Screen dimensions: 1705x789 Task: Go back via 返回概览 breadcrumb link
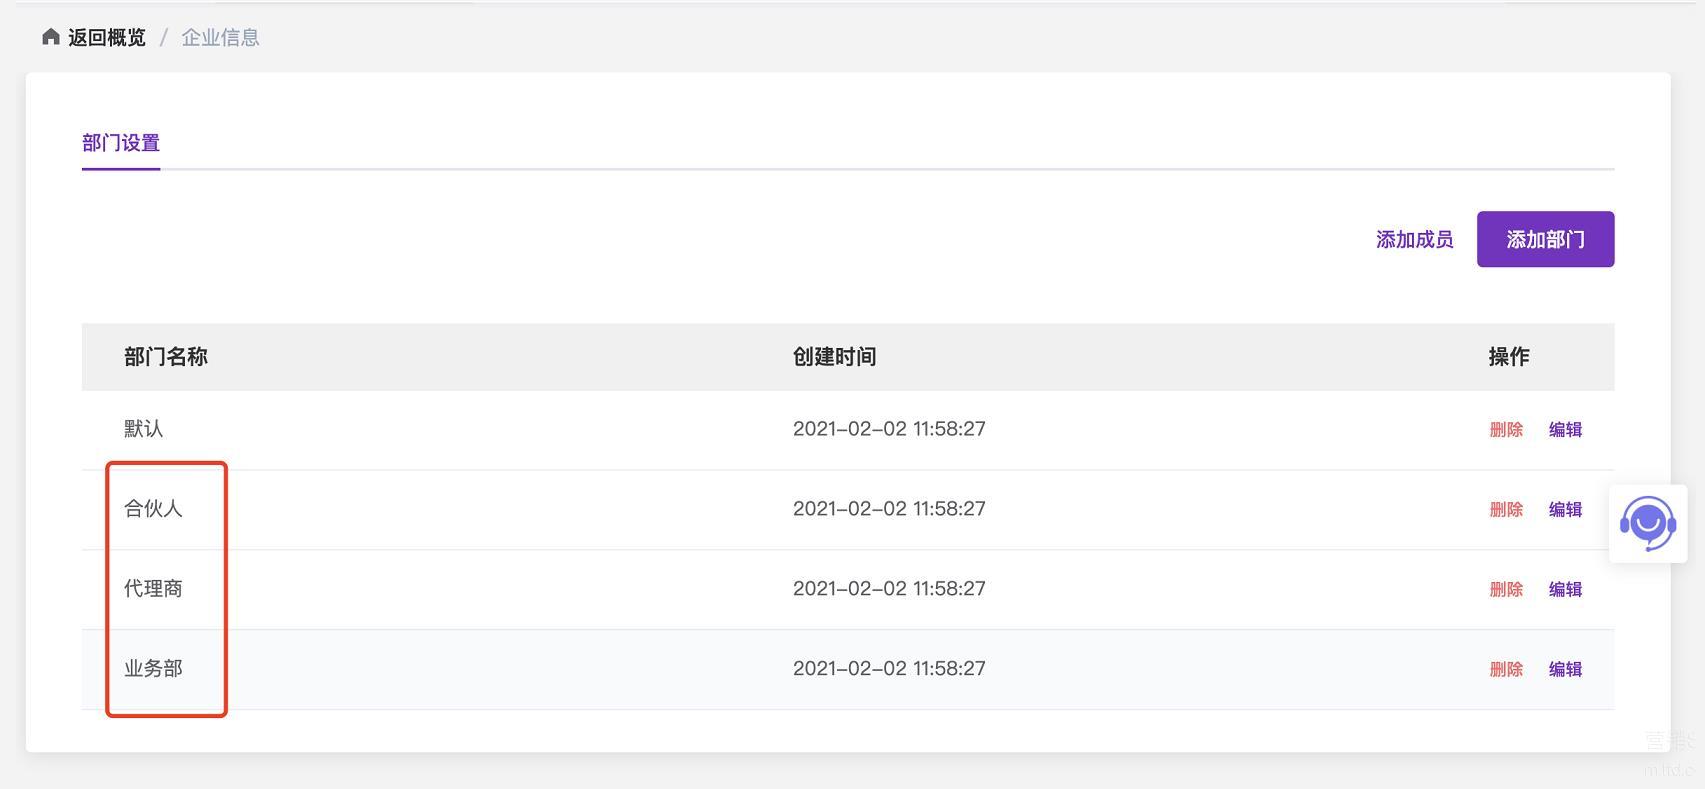[x=106, y=38]
